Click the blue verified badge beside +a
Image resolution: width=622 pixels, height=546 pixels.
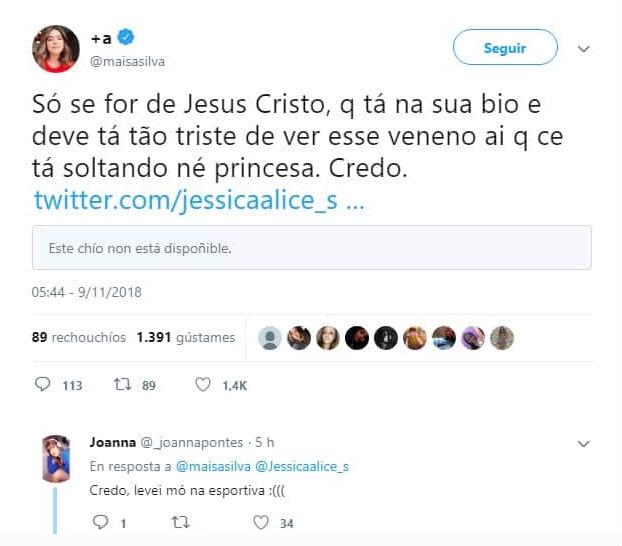(126, 39)
